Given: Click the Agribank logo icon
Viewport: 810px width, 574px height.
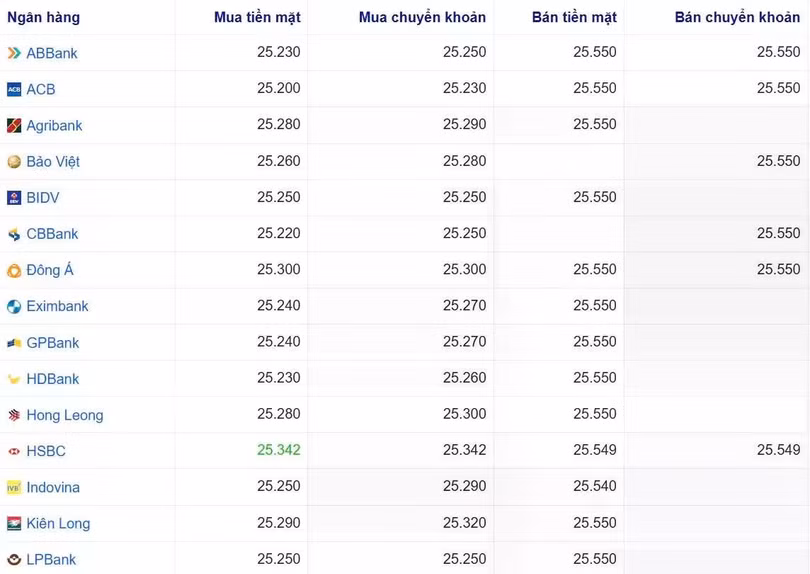Looking at the screenshot, I should 14,126.
